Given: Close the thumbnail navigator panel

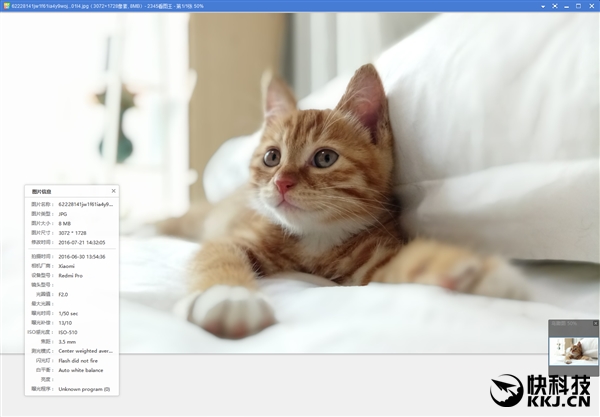Looking at the screenshot, I should [x=595, y=323].
